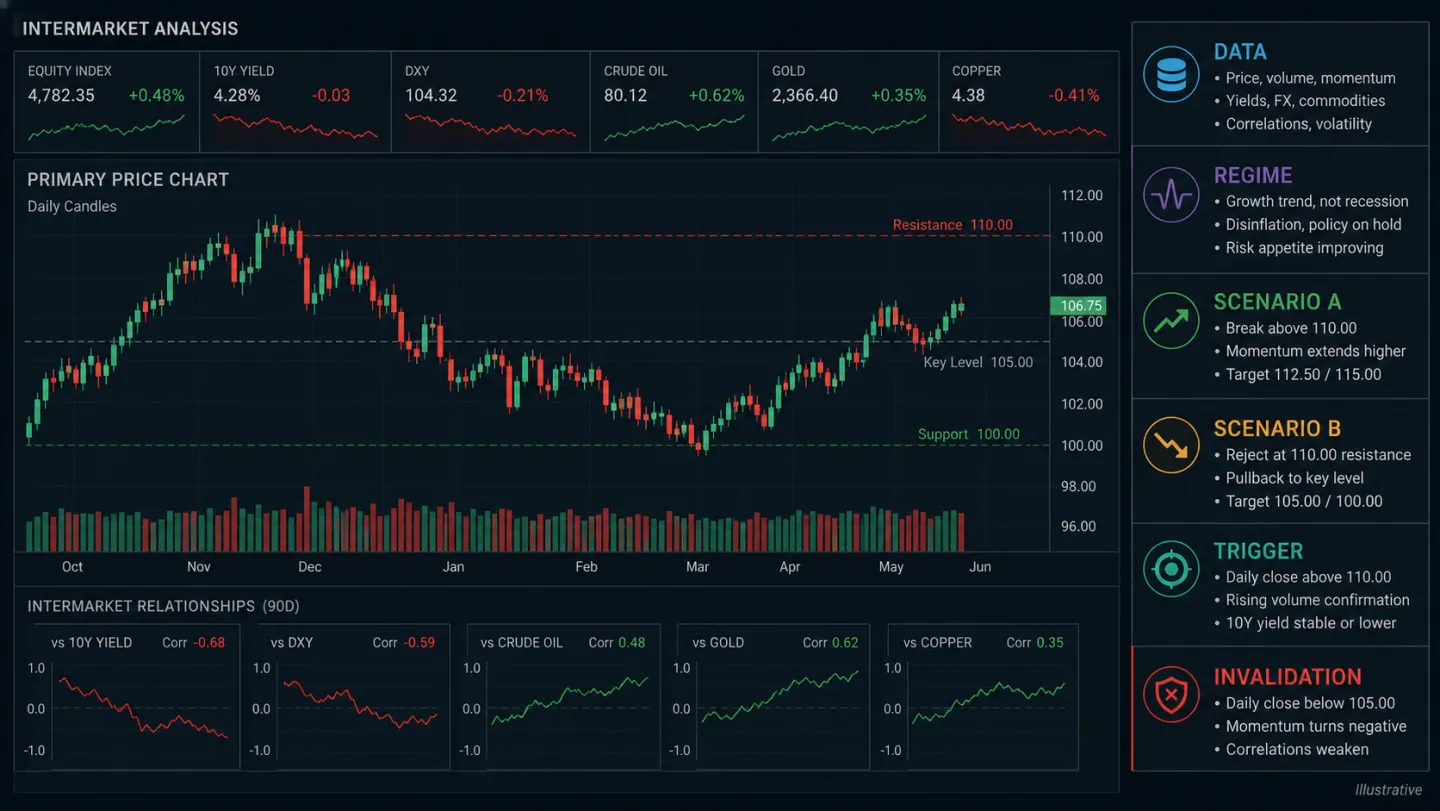The width and height of the screenshot is (1440, 811).
Task: Click the Gold price 2,366.40
Action: 805,96
